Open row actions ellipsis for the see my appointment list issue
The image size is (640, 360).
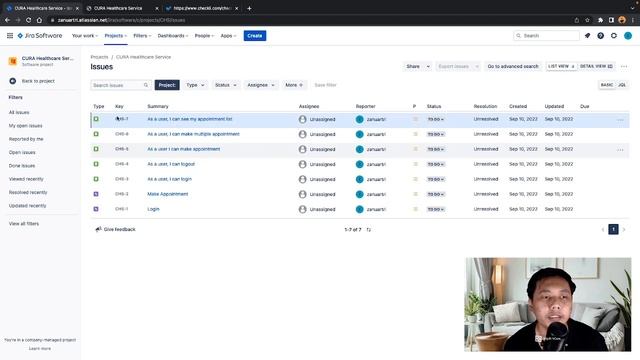620,120
